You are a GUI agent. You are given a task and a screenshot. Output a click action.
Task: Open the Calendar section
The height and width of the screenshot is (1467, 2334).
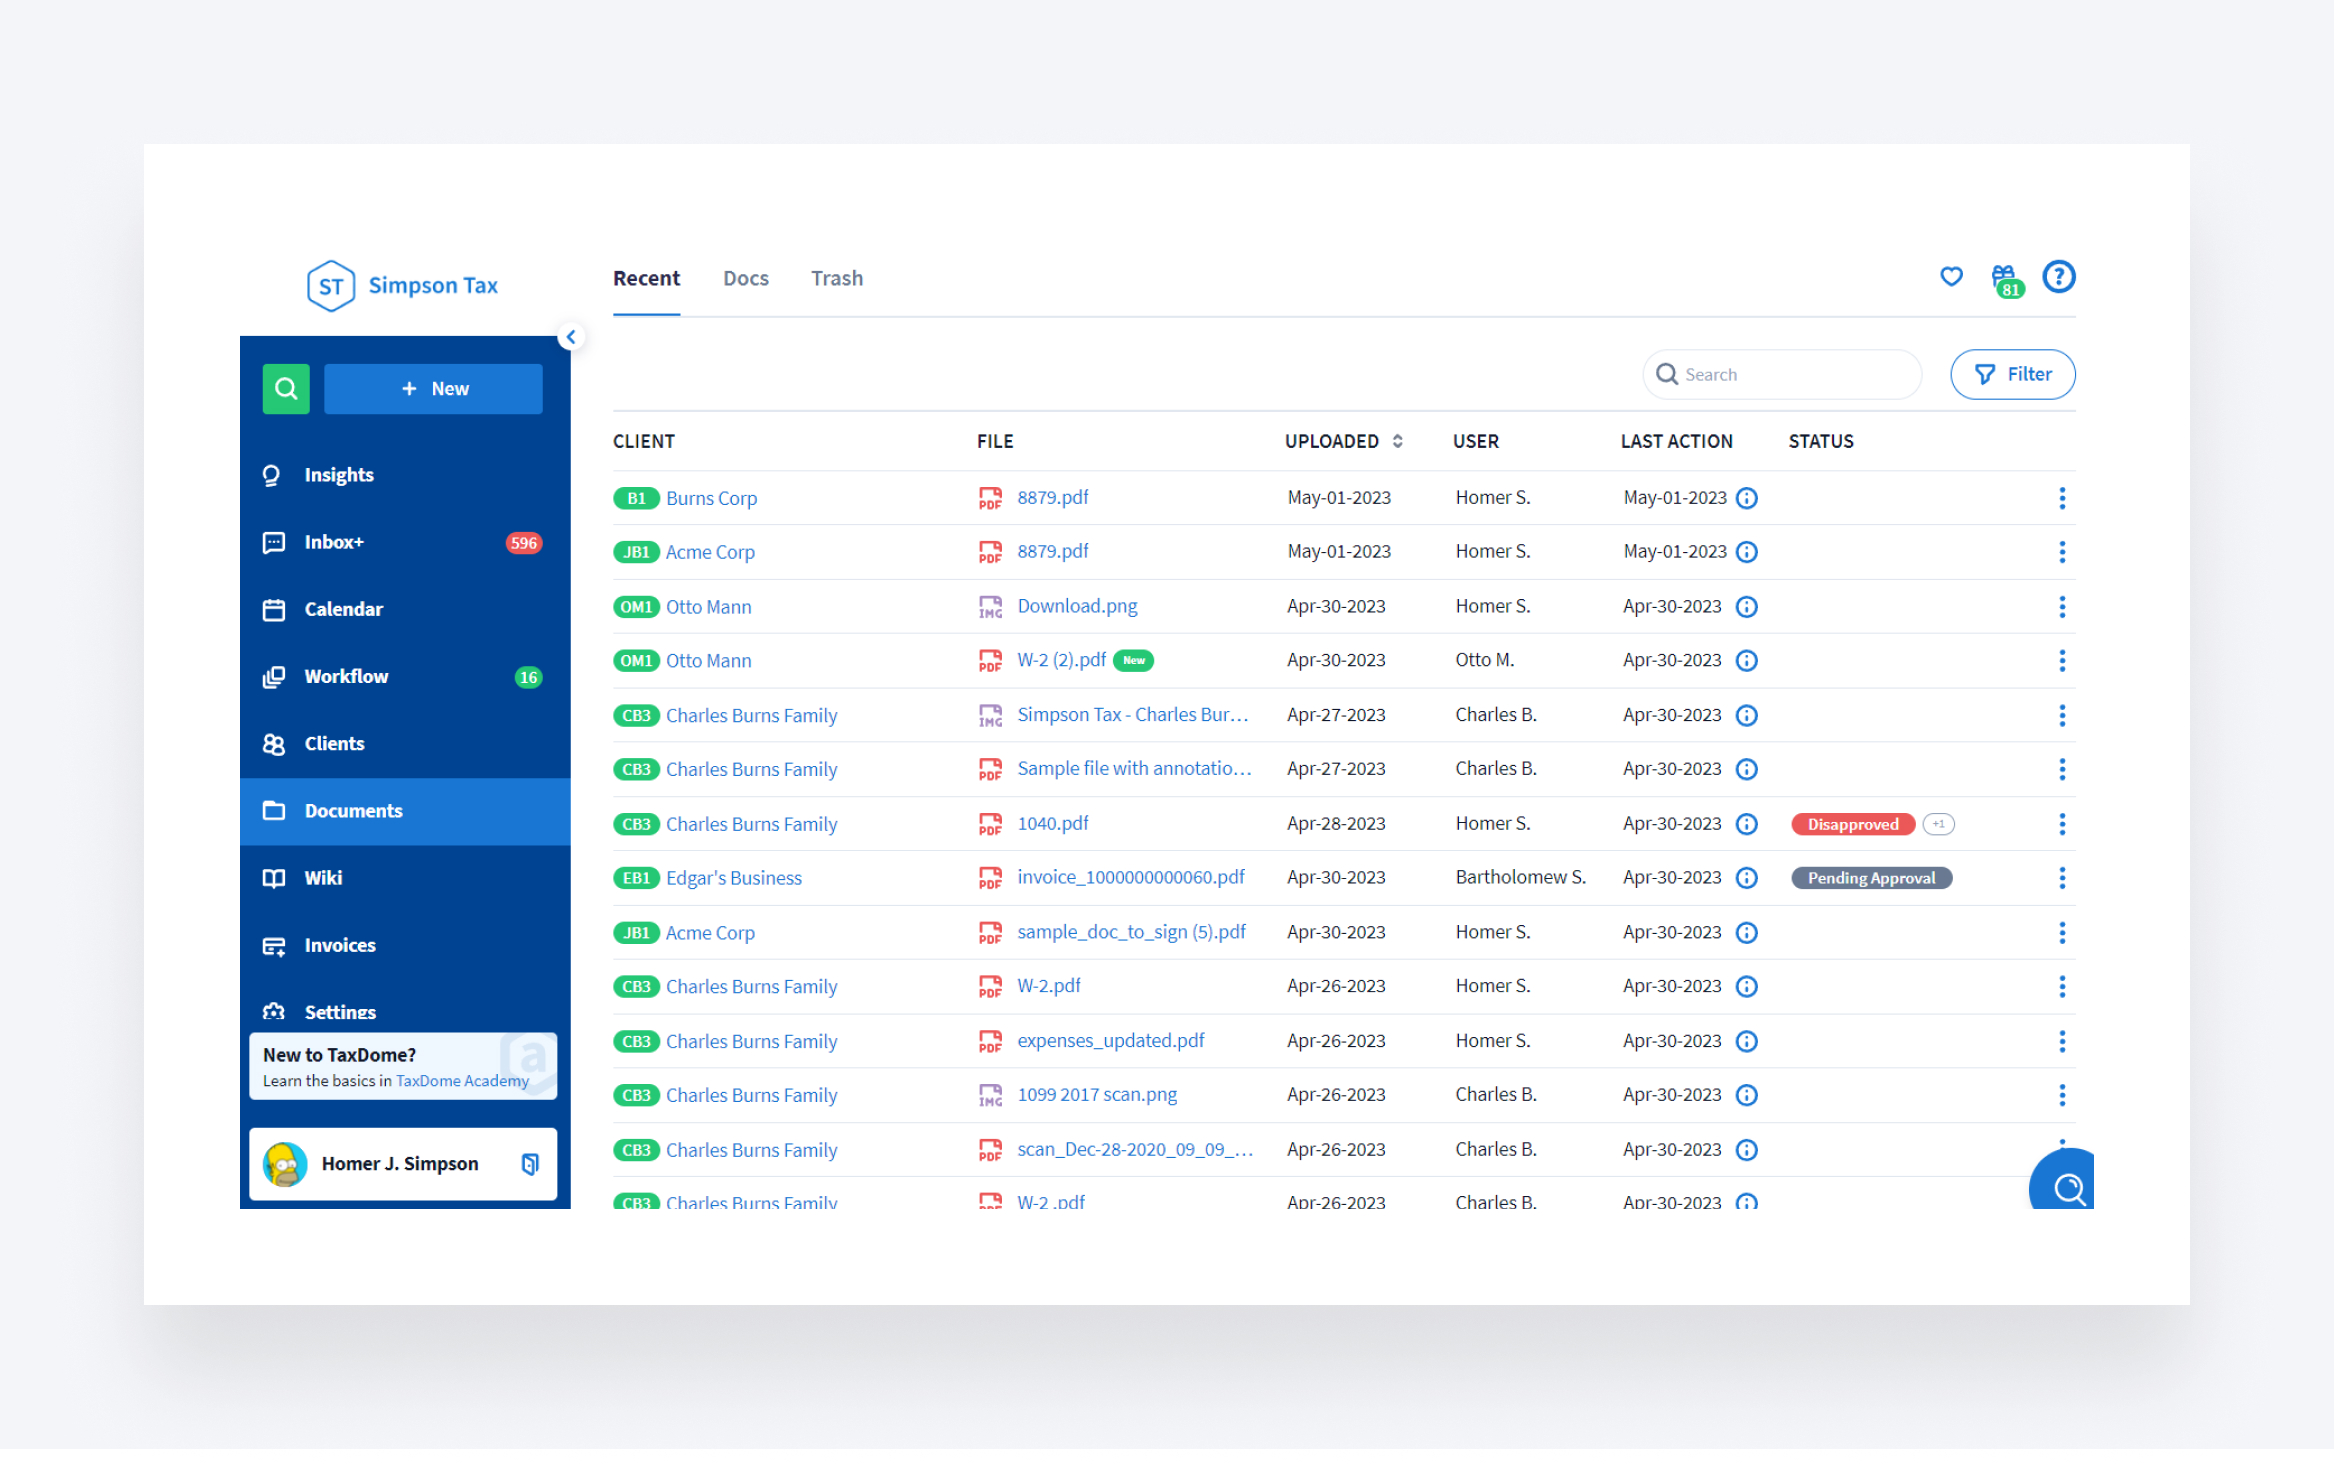tap(343, 609)
